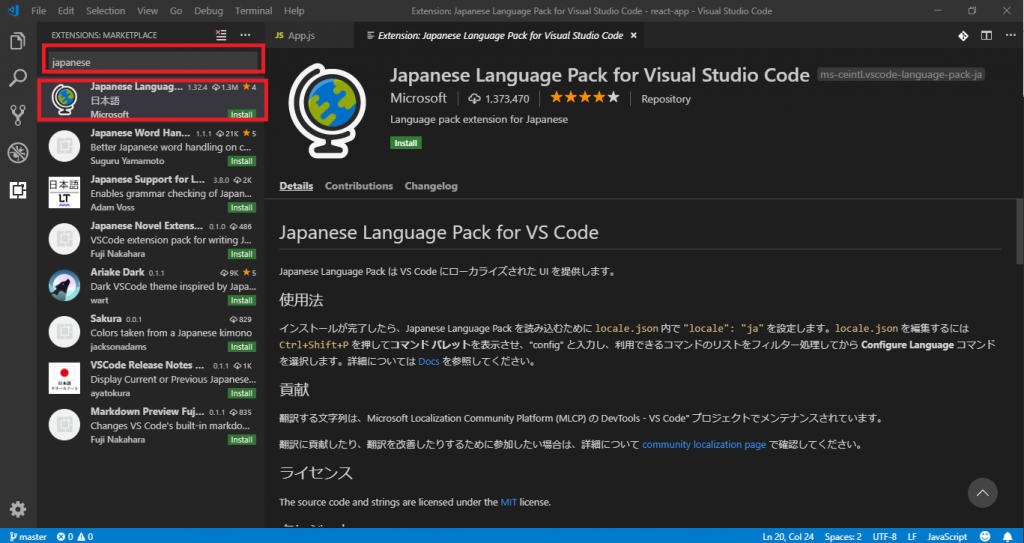Switch to the Changelog tab
Viewport: 1024px width, 543px height.
point(431,186)
